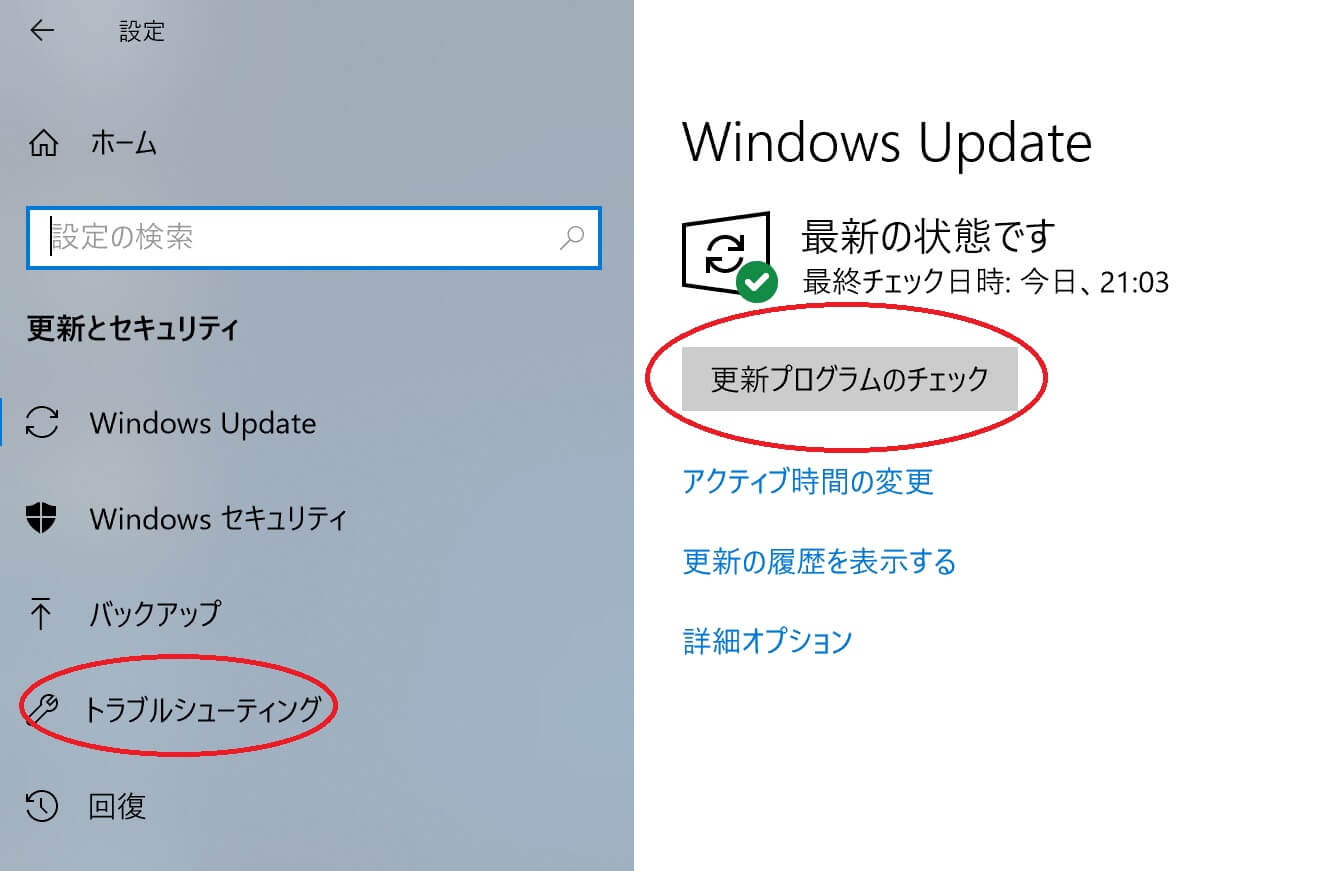
Task: Open 更新の履歴を表示する link
Action: [819, 561]
